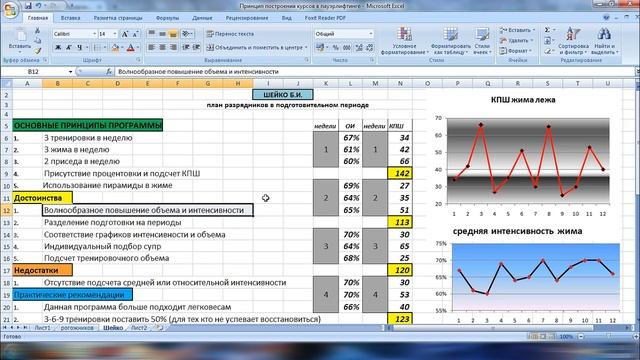Open Сортировка и фильтр menu
Image resolution: width=640 pixels, height=360 pixels.
(573, 41)
